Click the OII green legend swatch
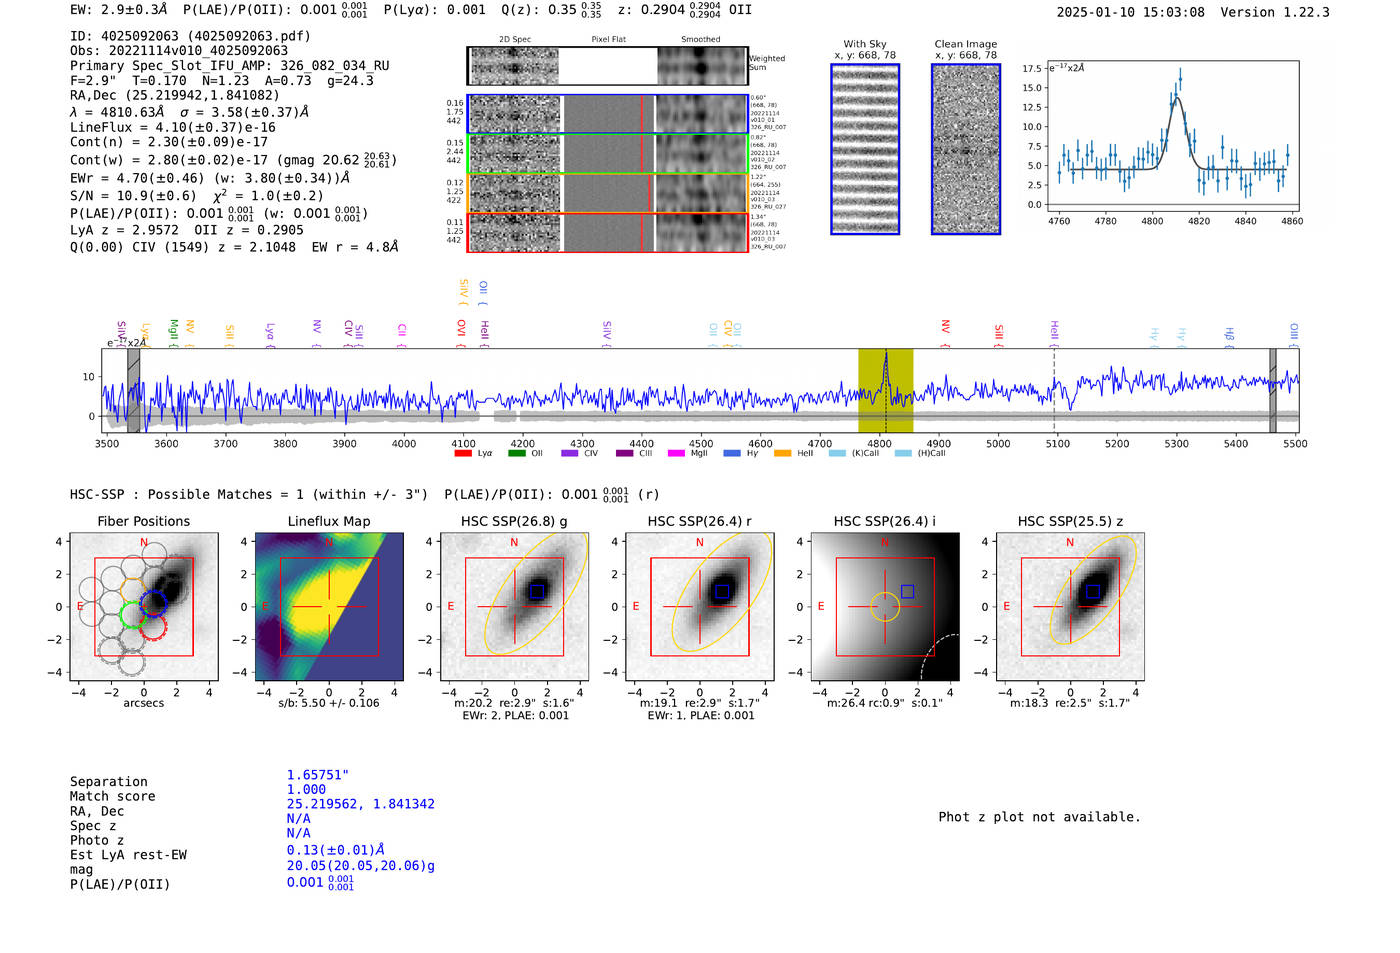 [516, 453]
